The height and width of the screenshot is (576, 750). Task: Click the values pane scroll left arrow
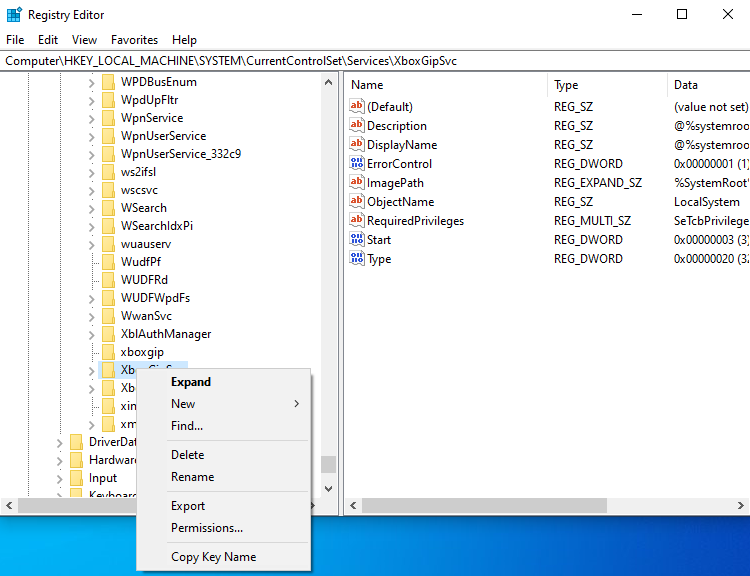353,505
